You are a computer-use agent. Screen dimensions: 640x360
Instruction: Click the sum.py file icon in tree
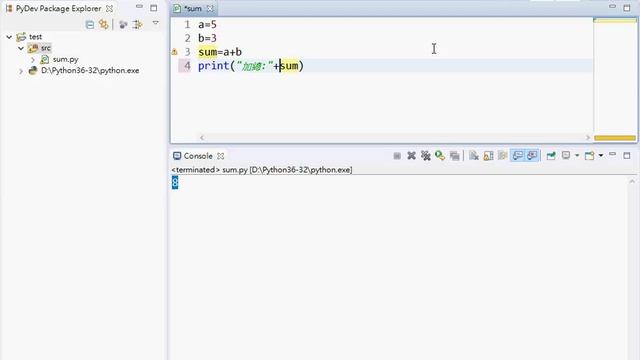point(44,60)
